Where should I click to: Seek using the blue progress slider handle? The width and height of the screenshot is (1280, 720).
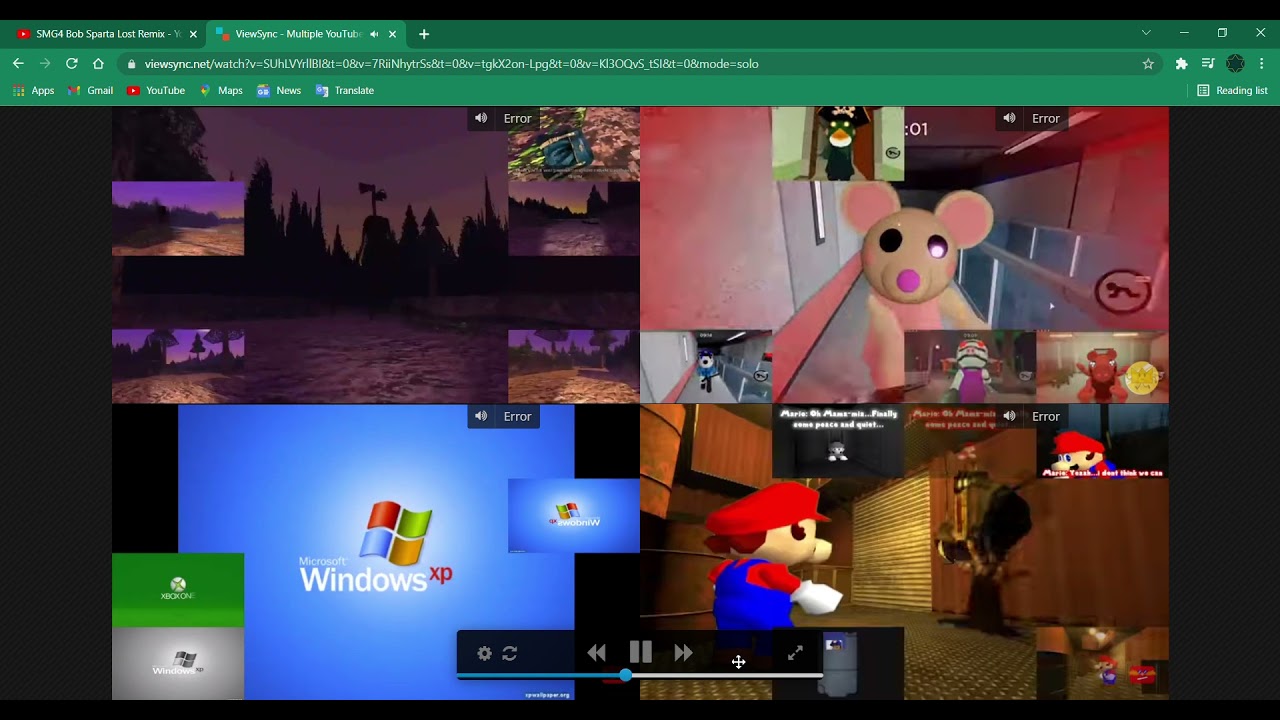tap(625, 676)
